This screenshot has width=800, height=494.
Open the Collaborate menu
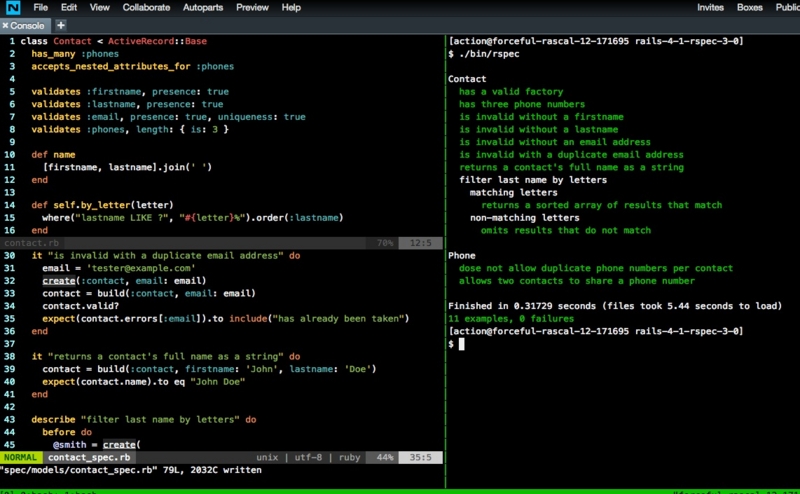pos(146,7)
